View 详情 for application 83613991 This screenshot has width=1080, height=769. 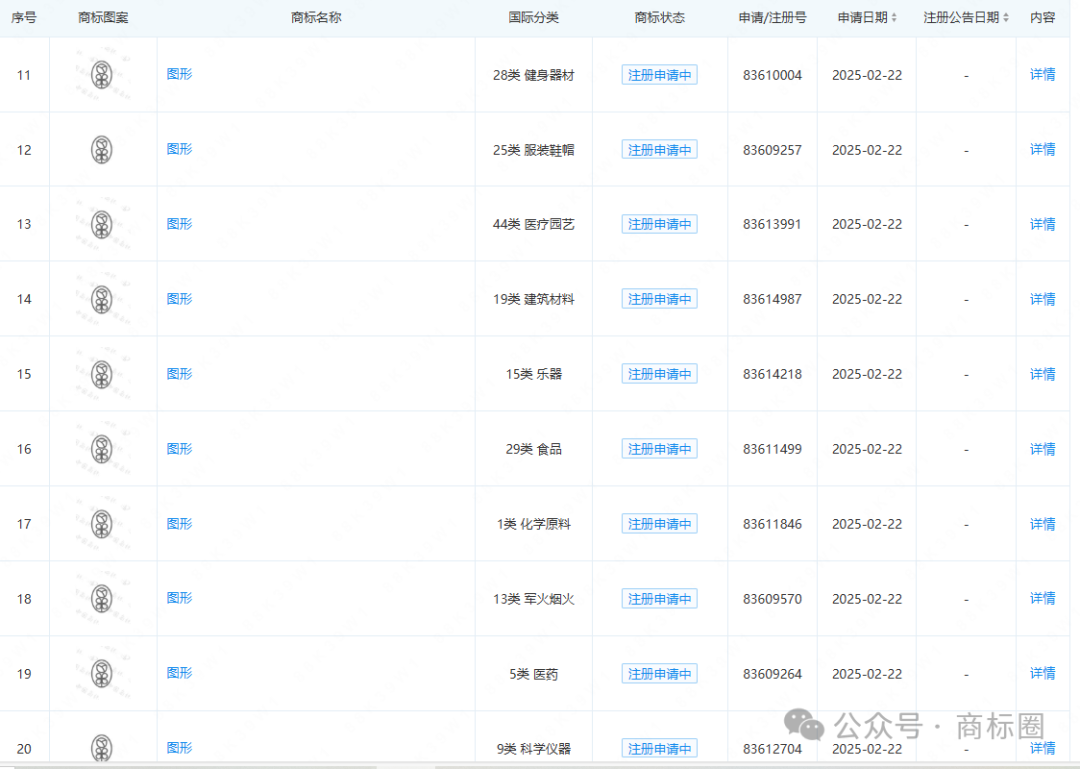(x=1042, y=224)
